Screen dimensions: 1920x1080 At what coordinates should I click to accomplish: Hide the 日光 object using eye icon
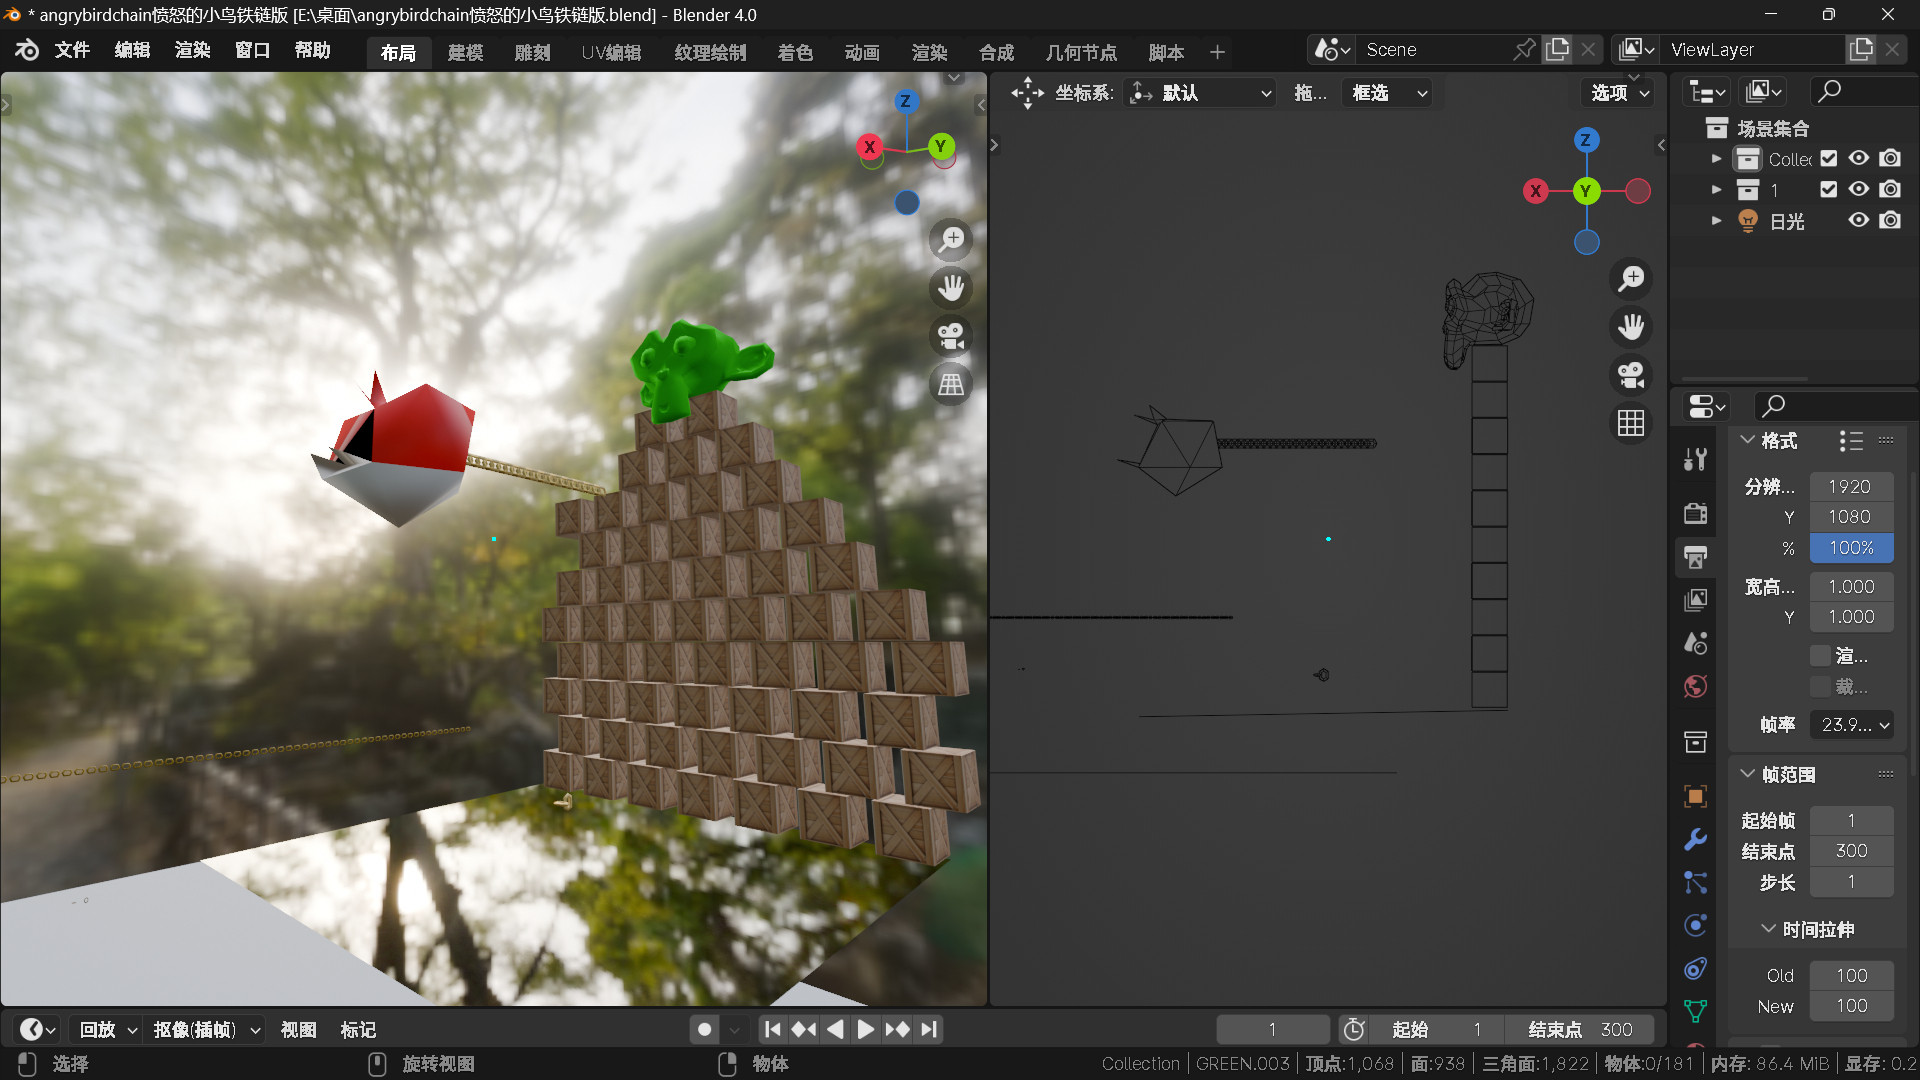pos(1858,220)
